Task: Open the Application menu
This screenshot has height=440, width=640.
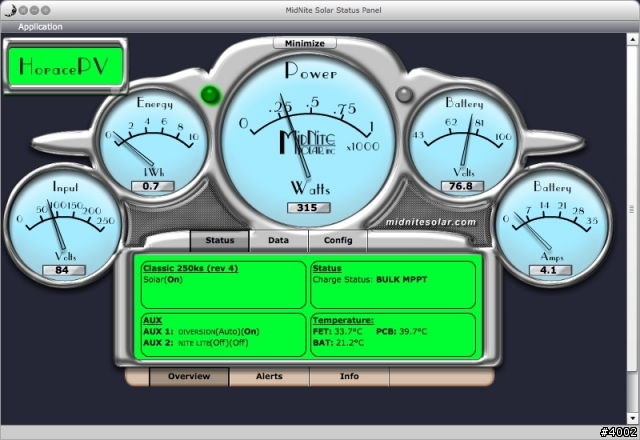Action: coord(40,27)
